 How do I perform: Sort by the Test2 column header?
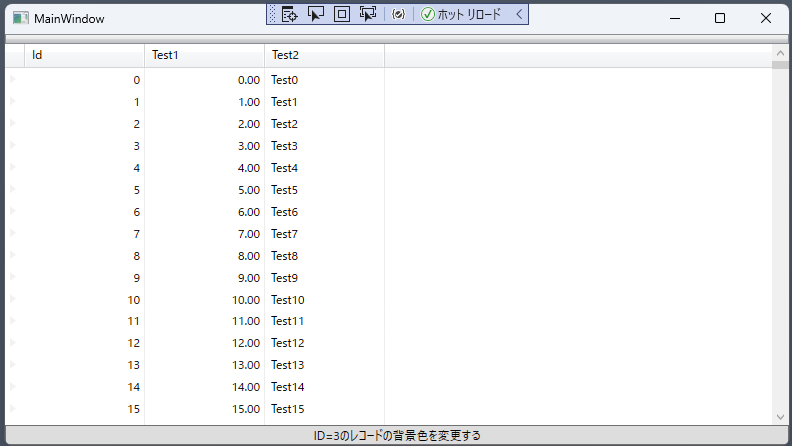324,55
